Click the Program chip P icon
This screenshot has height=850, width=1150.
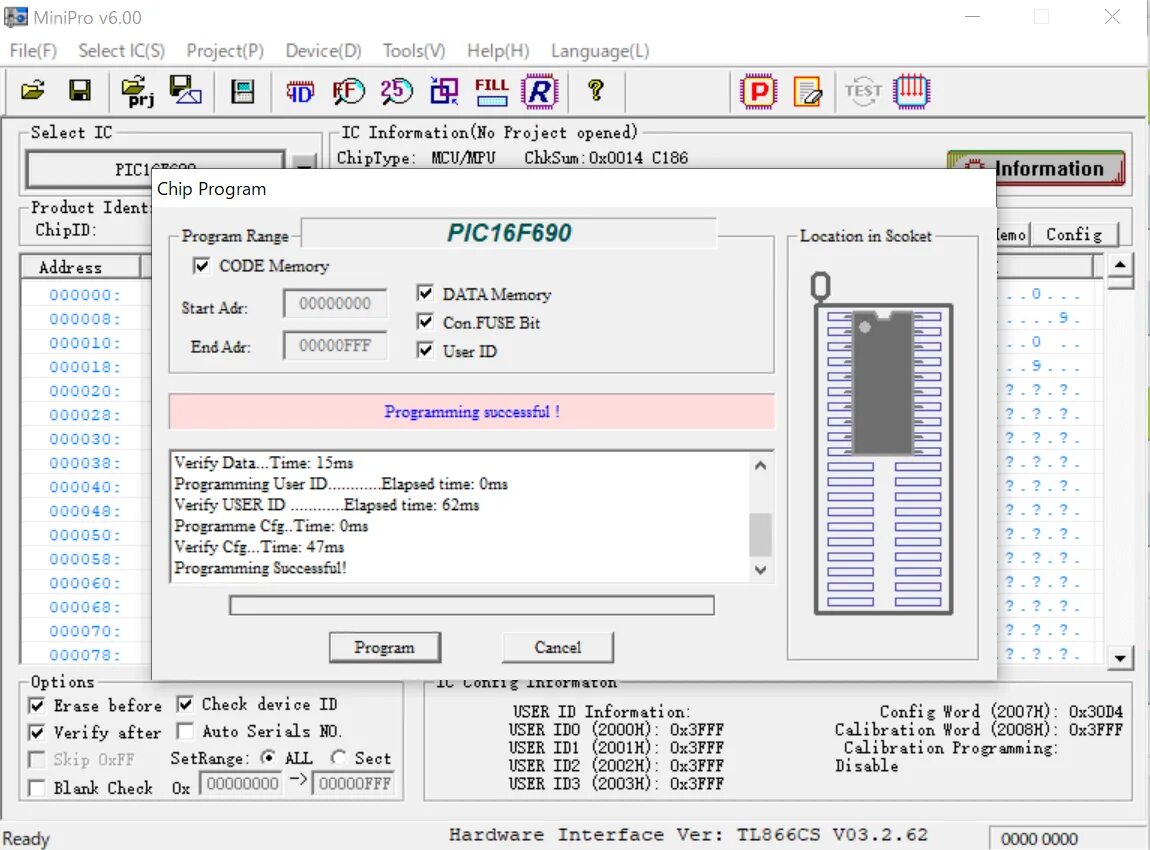[758, 92]
